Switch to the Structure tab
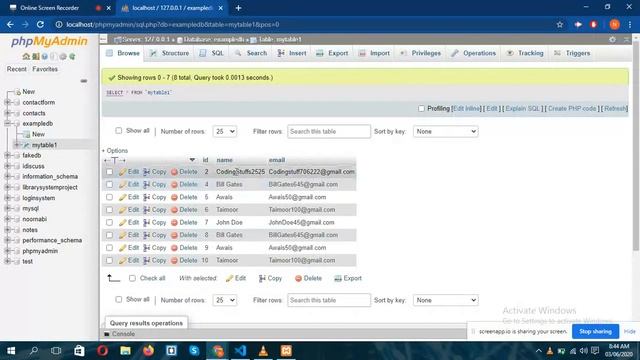640x360 pixels. click(x=169, y=53)
